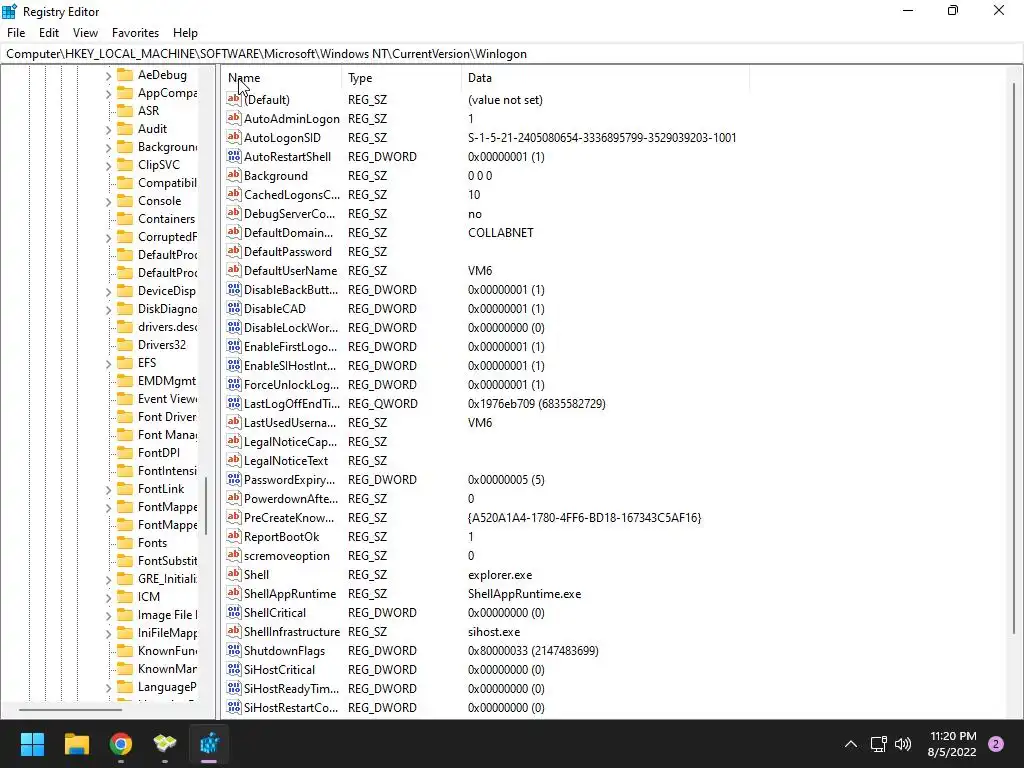Select the ASR key in tree
Screen dimensions: 1024x768
click(148, 110)
